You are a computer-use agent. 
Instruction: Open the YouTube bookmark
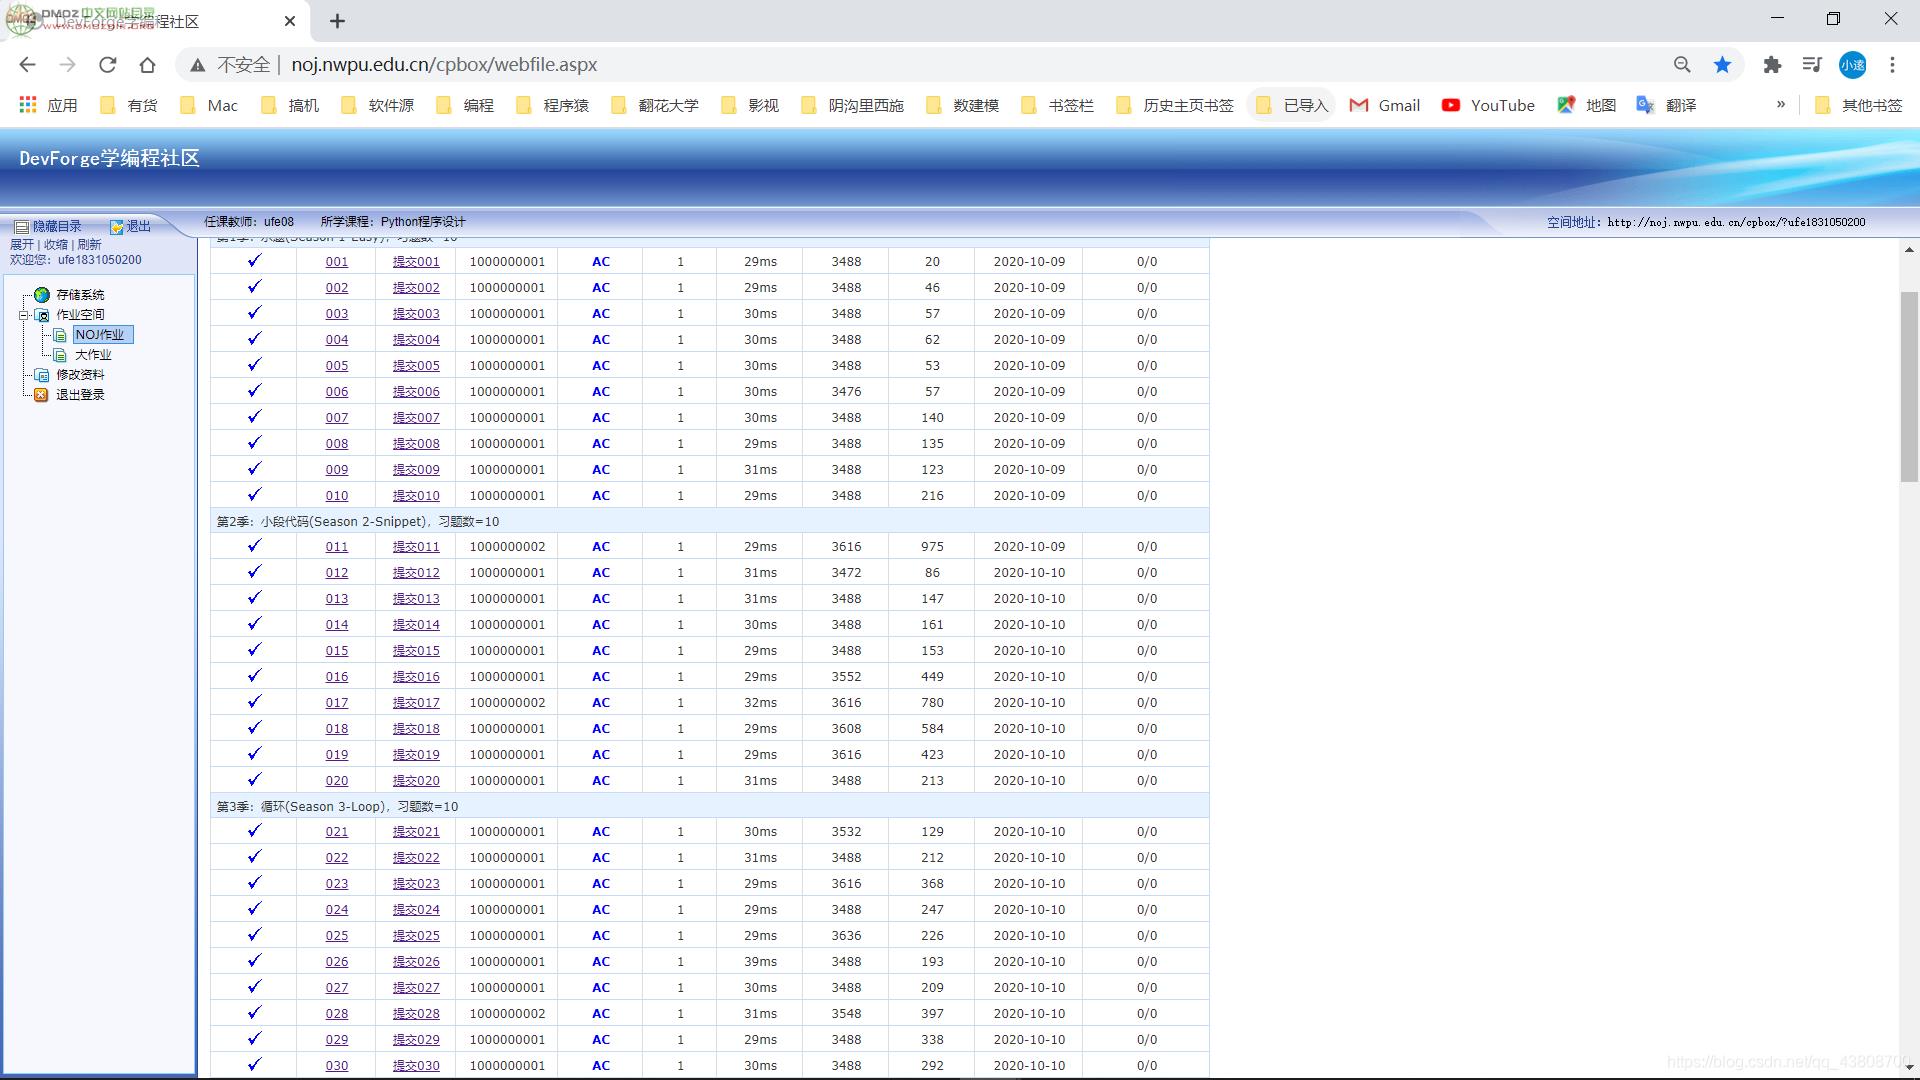(1488, 105)
